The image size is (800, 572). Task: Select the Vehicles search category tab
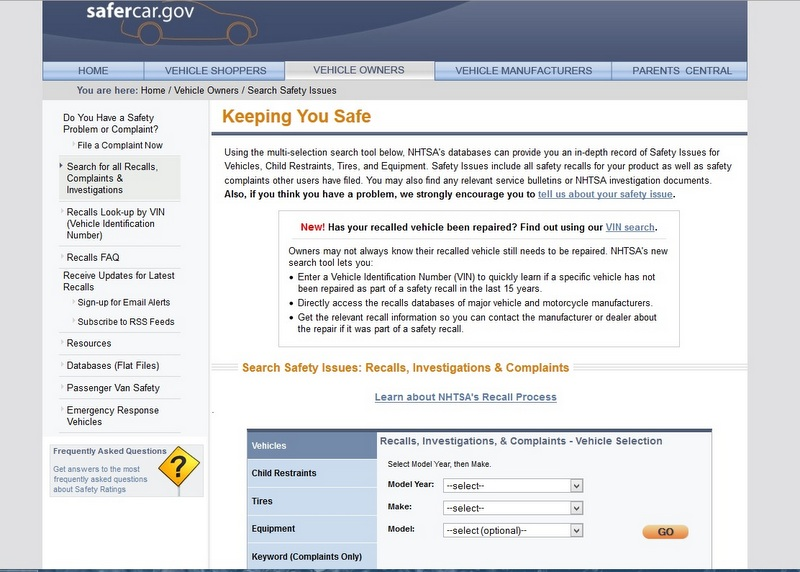pos(312,445)
